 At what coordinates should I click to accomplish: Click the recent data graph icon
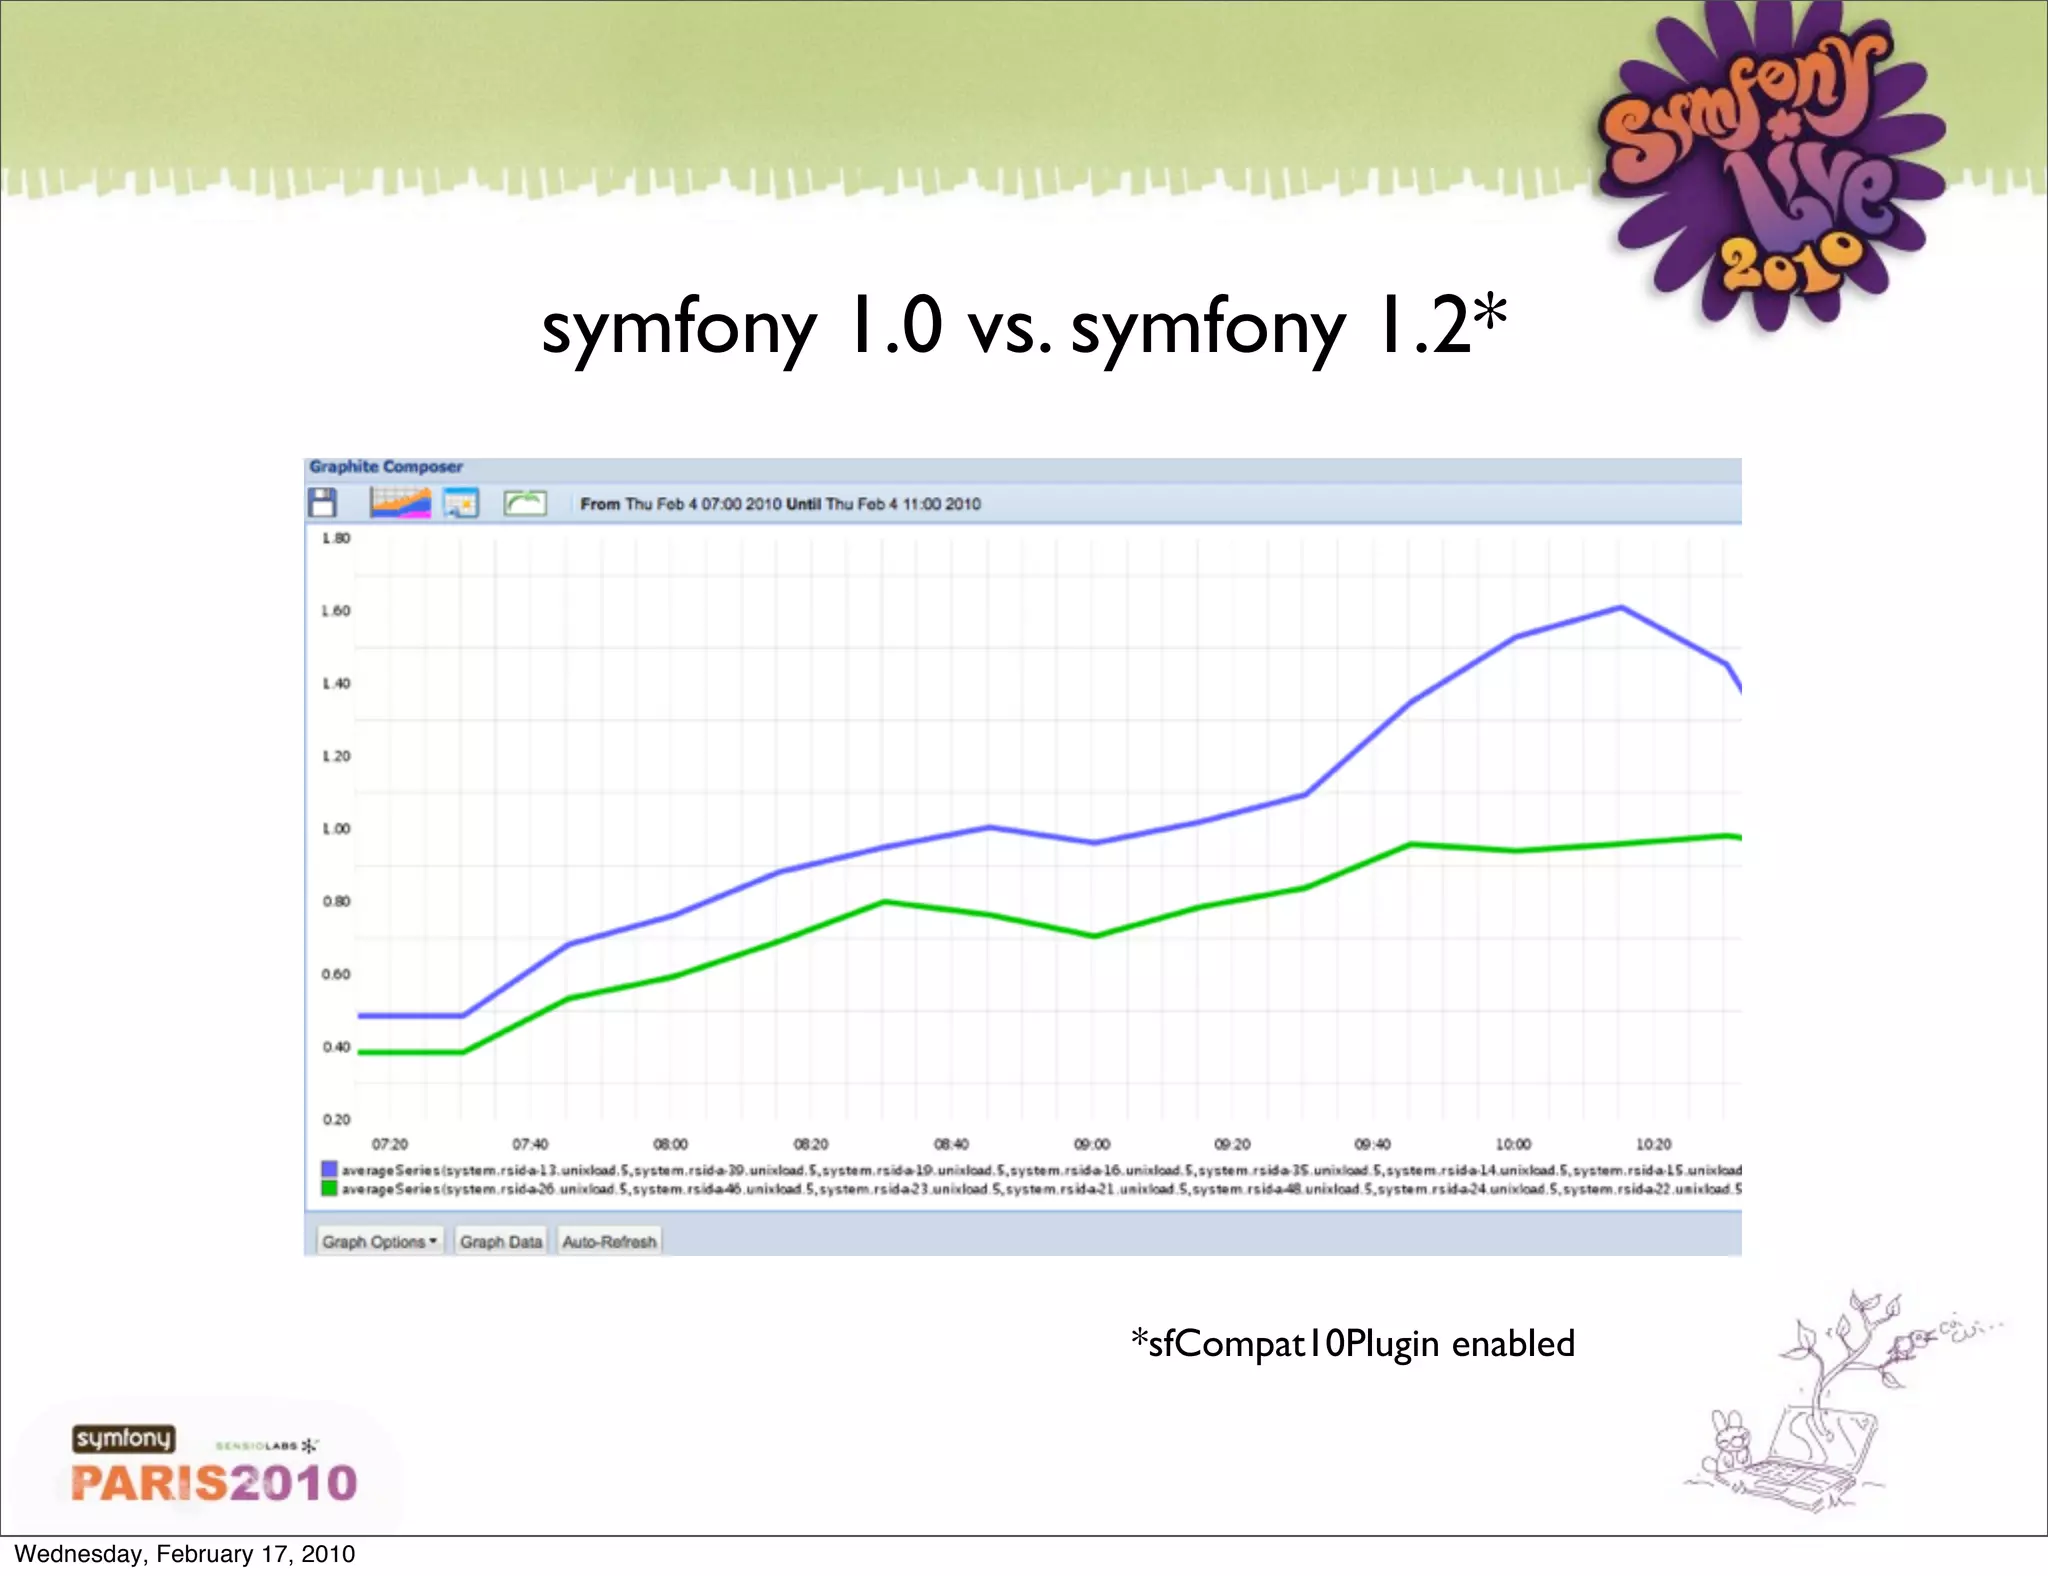pyautogui.click(x=400, y=502)
